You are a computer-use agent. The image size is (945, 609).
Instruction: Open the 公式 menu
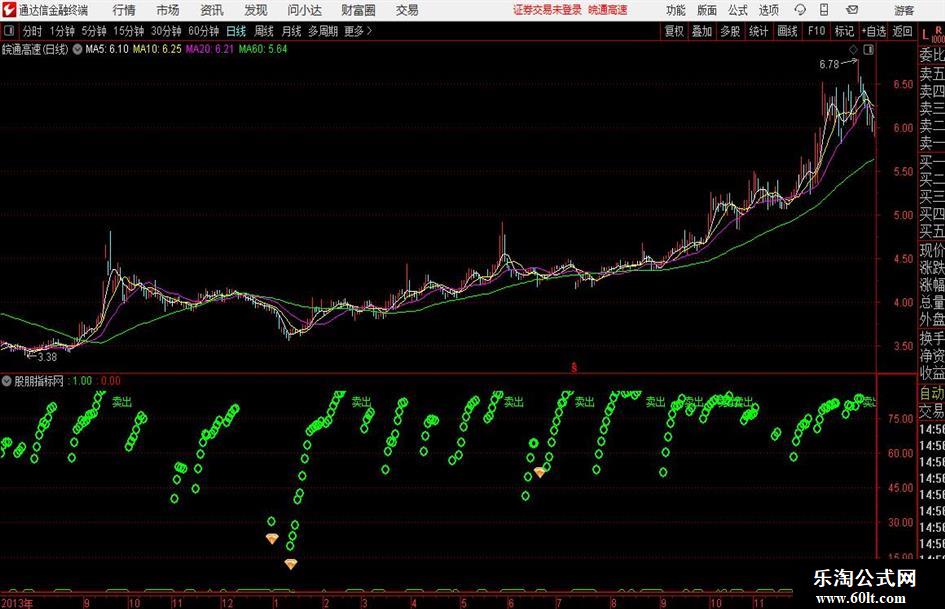pos(738,10)
